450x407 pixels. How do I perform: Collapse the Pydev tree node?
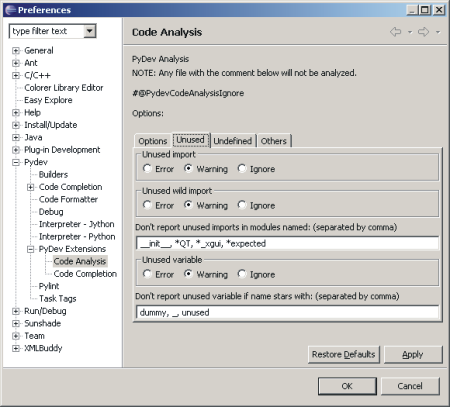point(16,162)
